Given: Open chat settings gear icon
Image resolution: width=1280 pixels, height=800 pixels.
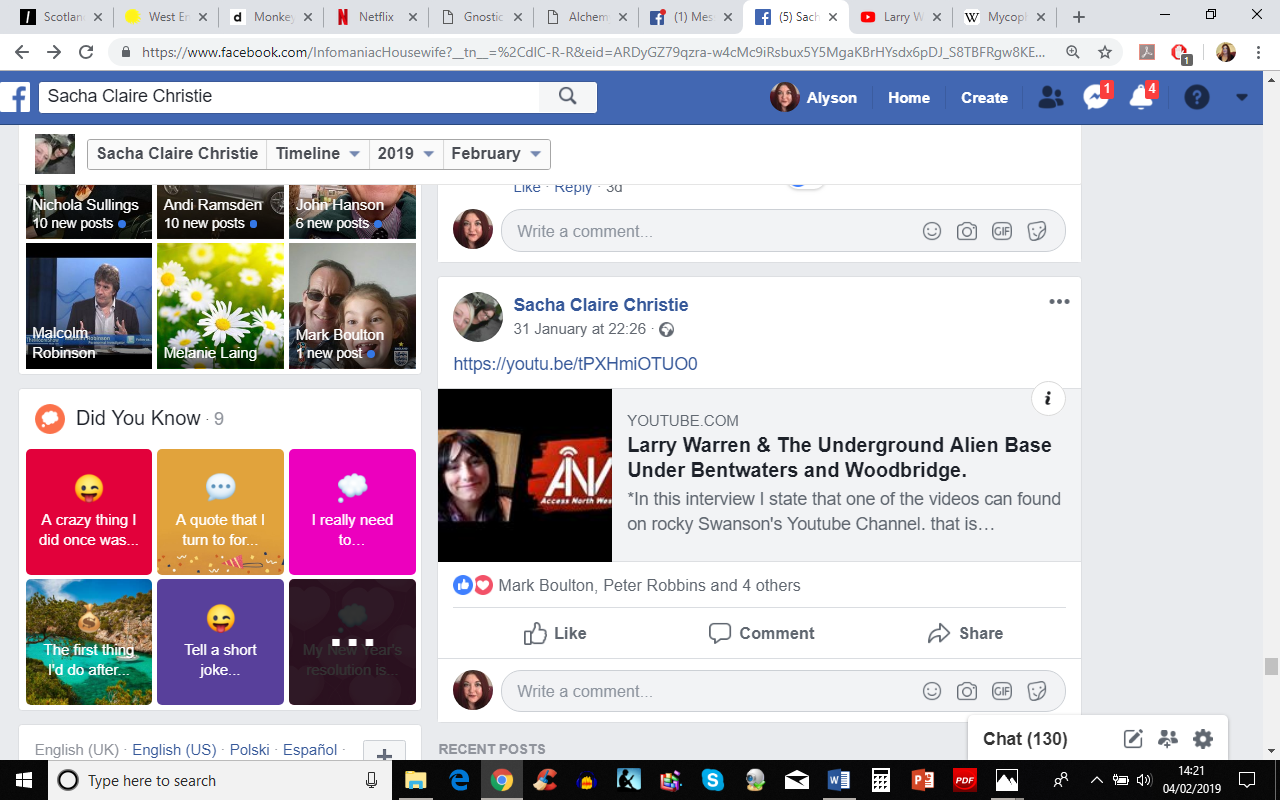Looking at the screenshot, I should (1203, 739).
